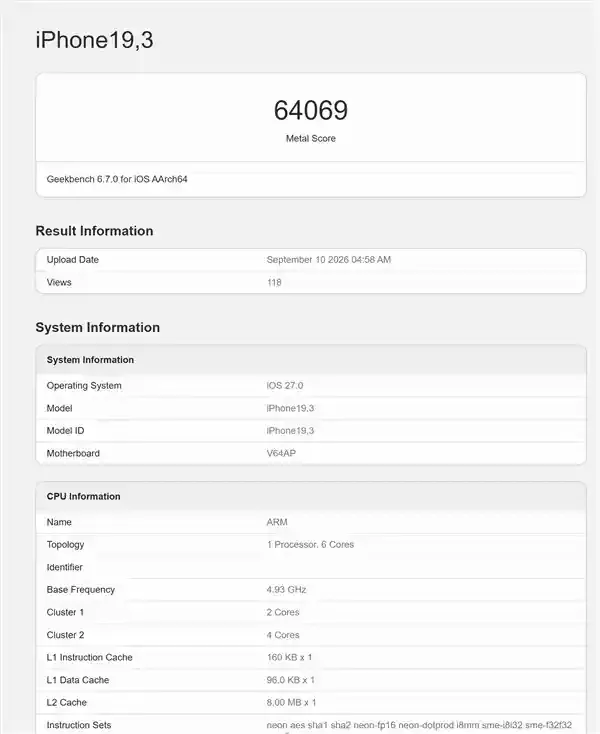This screenshot has height=734, width=600.
Task: Select the 64069 Metal score number
Action: pyautogui.click(x=311, y=110)
